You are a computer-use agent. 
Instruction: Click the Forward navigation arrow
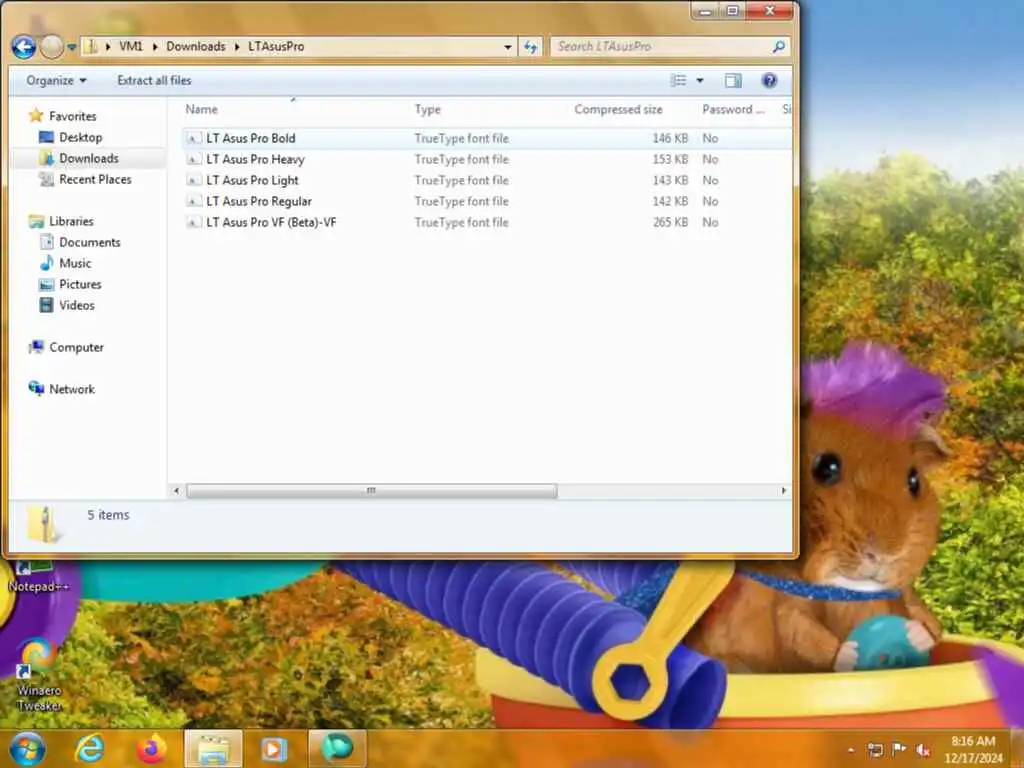tap(52, 46)
